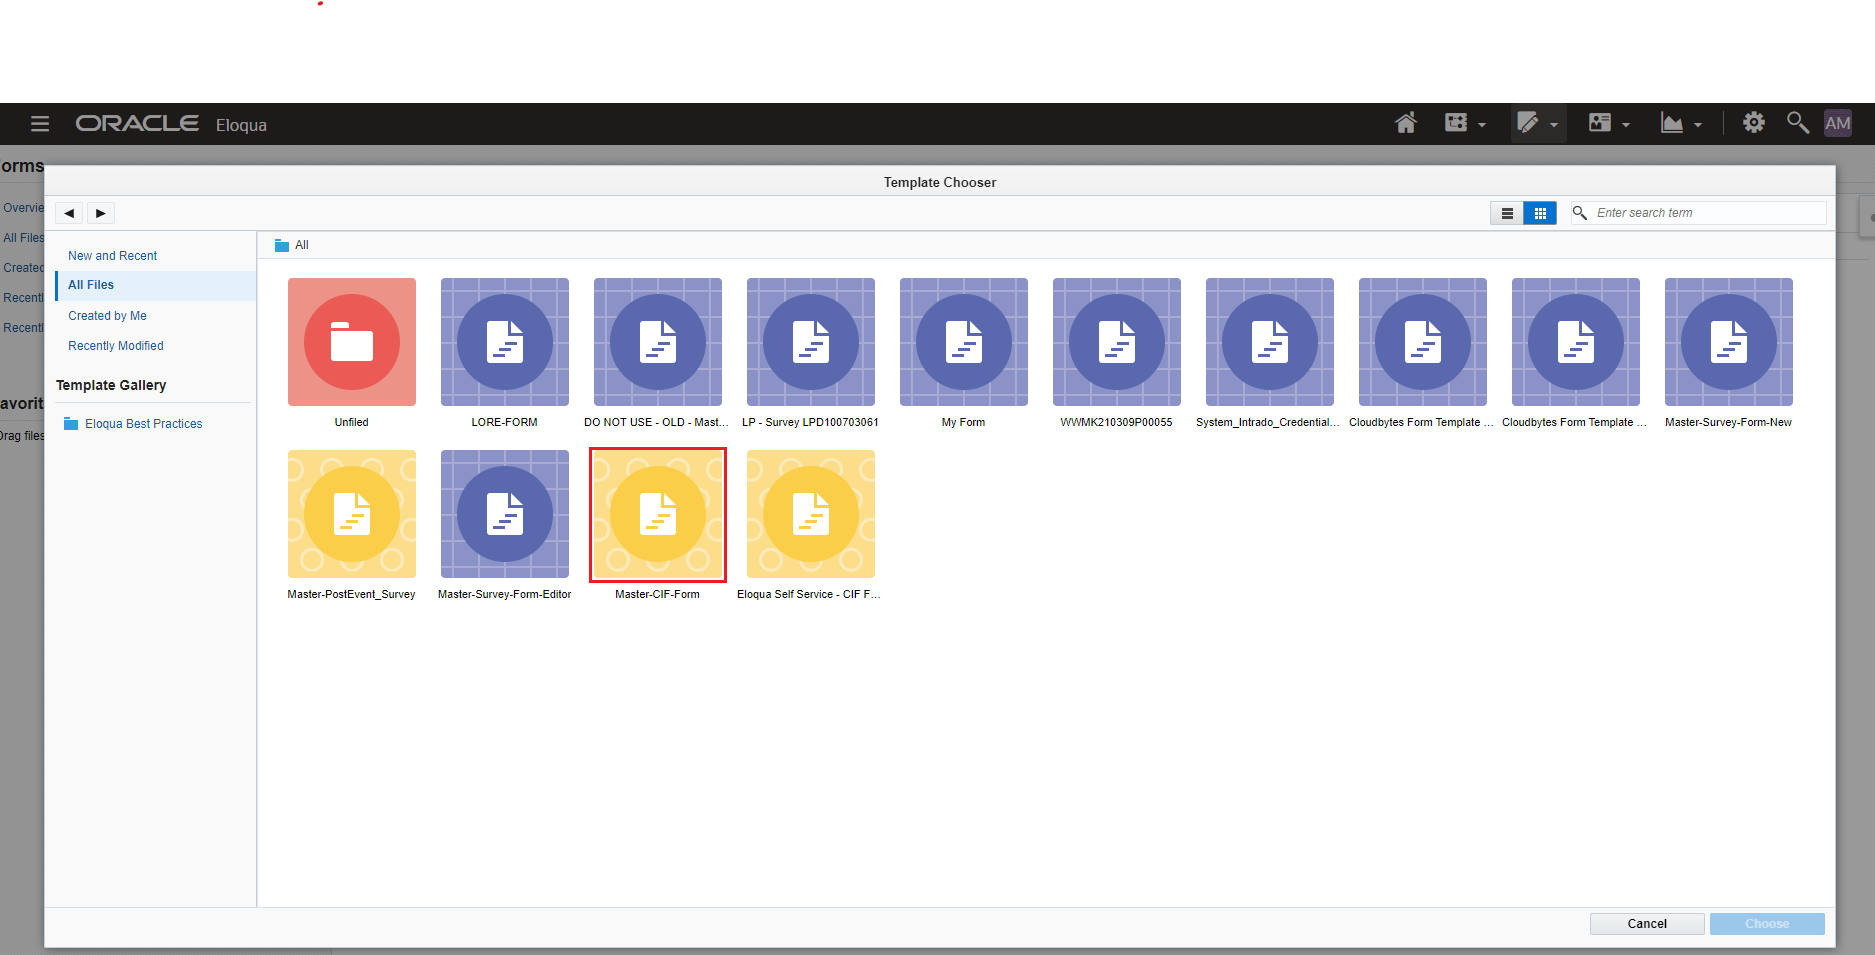Click the Cancel button

(1647, 924)
